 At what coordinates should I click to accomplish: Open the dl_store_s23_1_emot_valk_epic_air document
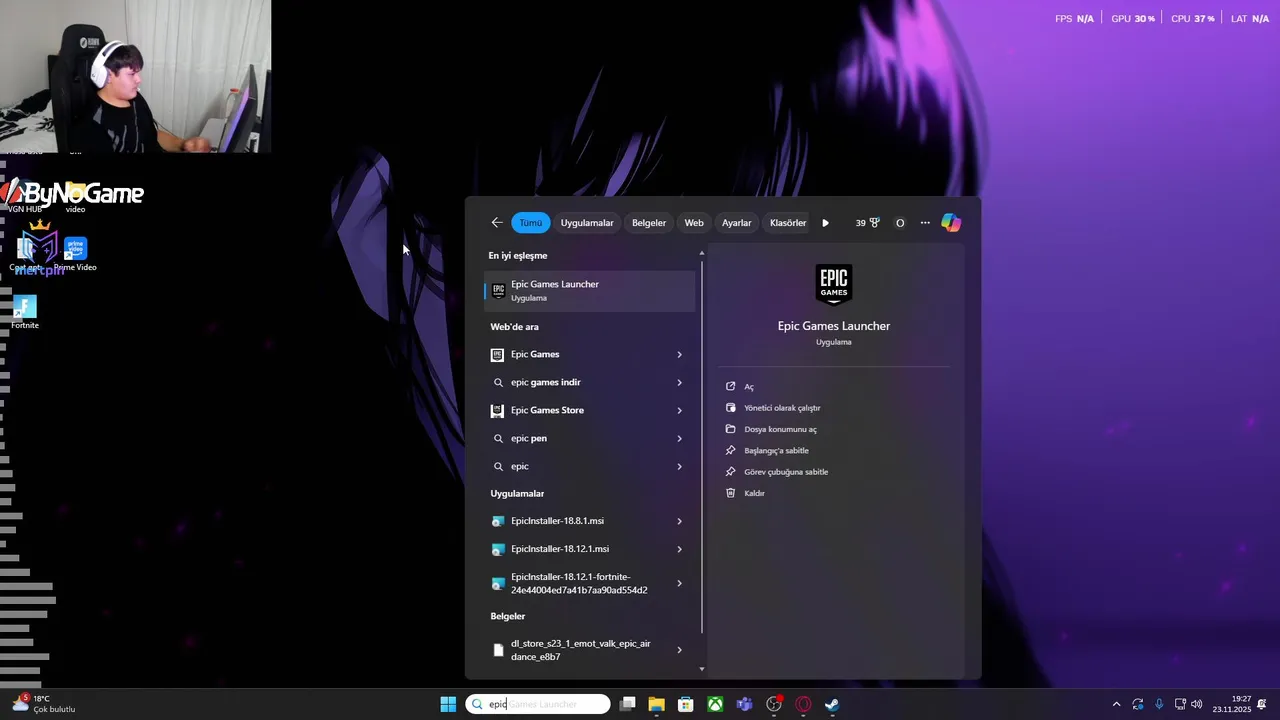coord(578,650)
